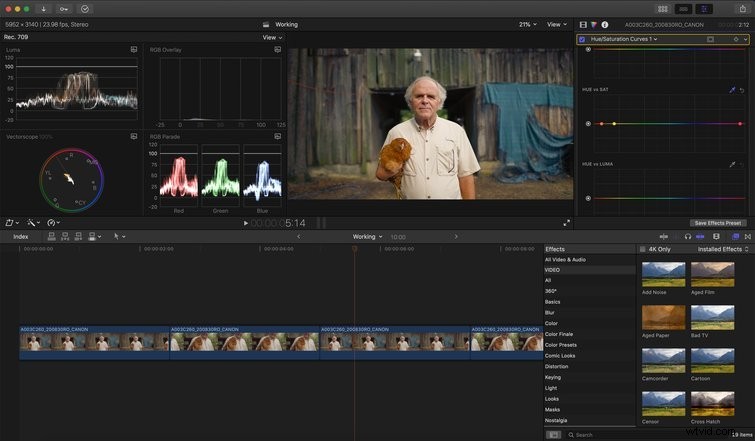Select the Aged Paper effect thumbnail
The height and width of the screenshot is (441, 755).
tap(664, 317)
